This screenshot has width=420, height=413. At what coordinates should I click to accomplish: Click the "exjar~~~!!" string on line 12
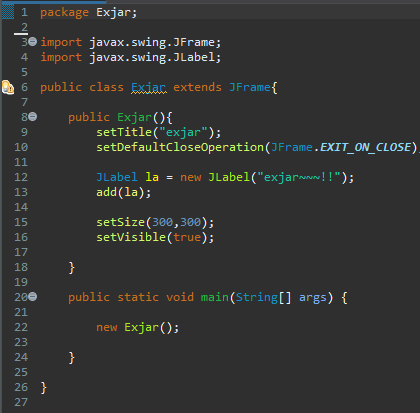click(299, 177)
